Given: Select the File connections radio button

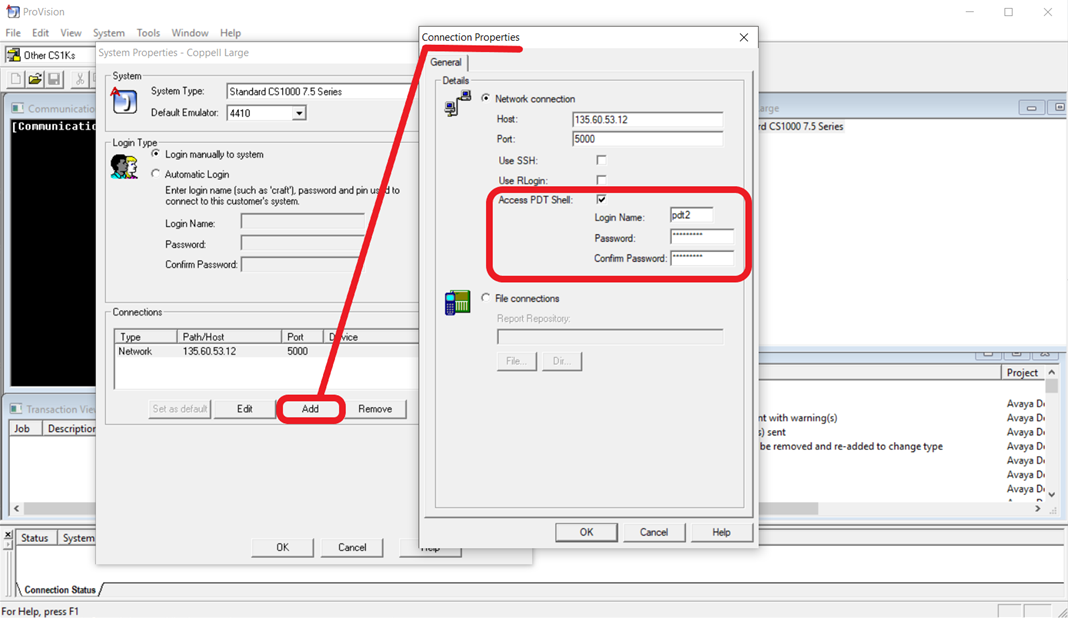Looking at the screenshot, I should point(486,298).
